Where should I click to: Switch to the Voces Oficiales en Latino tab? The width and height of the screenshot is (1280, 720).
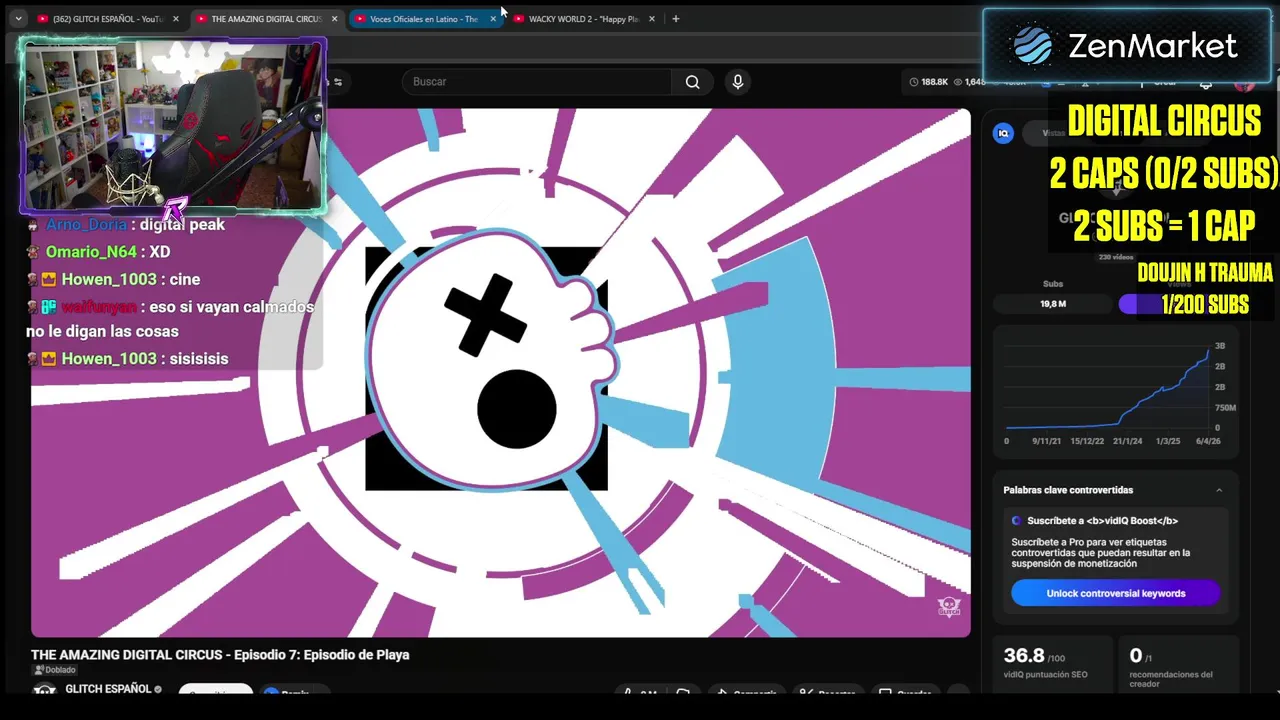pyautogui.click(x=424, y=19)
